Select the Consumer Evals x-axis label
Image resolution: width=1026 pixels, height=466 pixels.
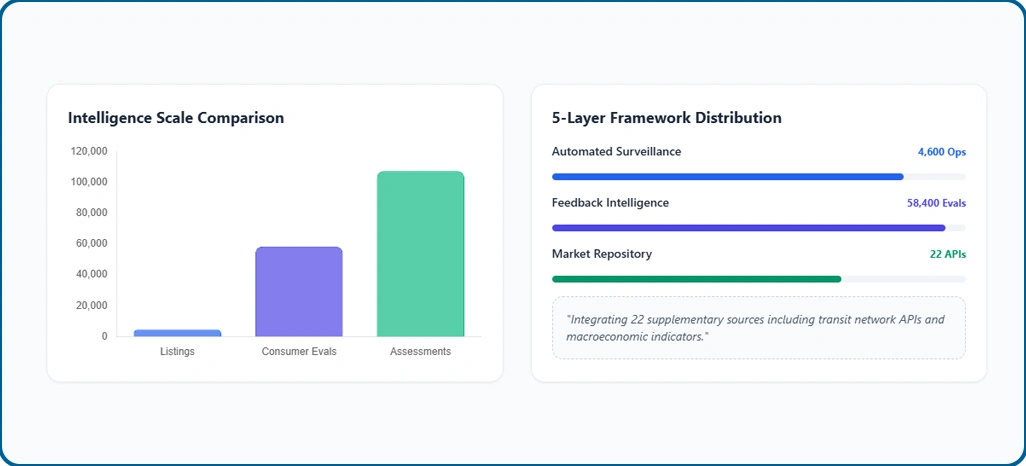coord(299,352)
